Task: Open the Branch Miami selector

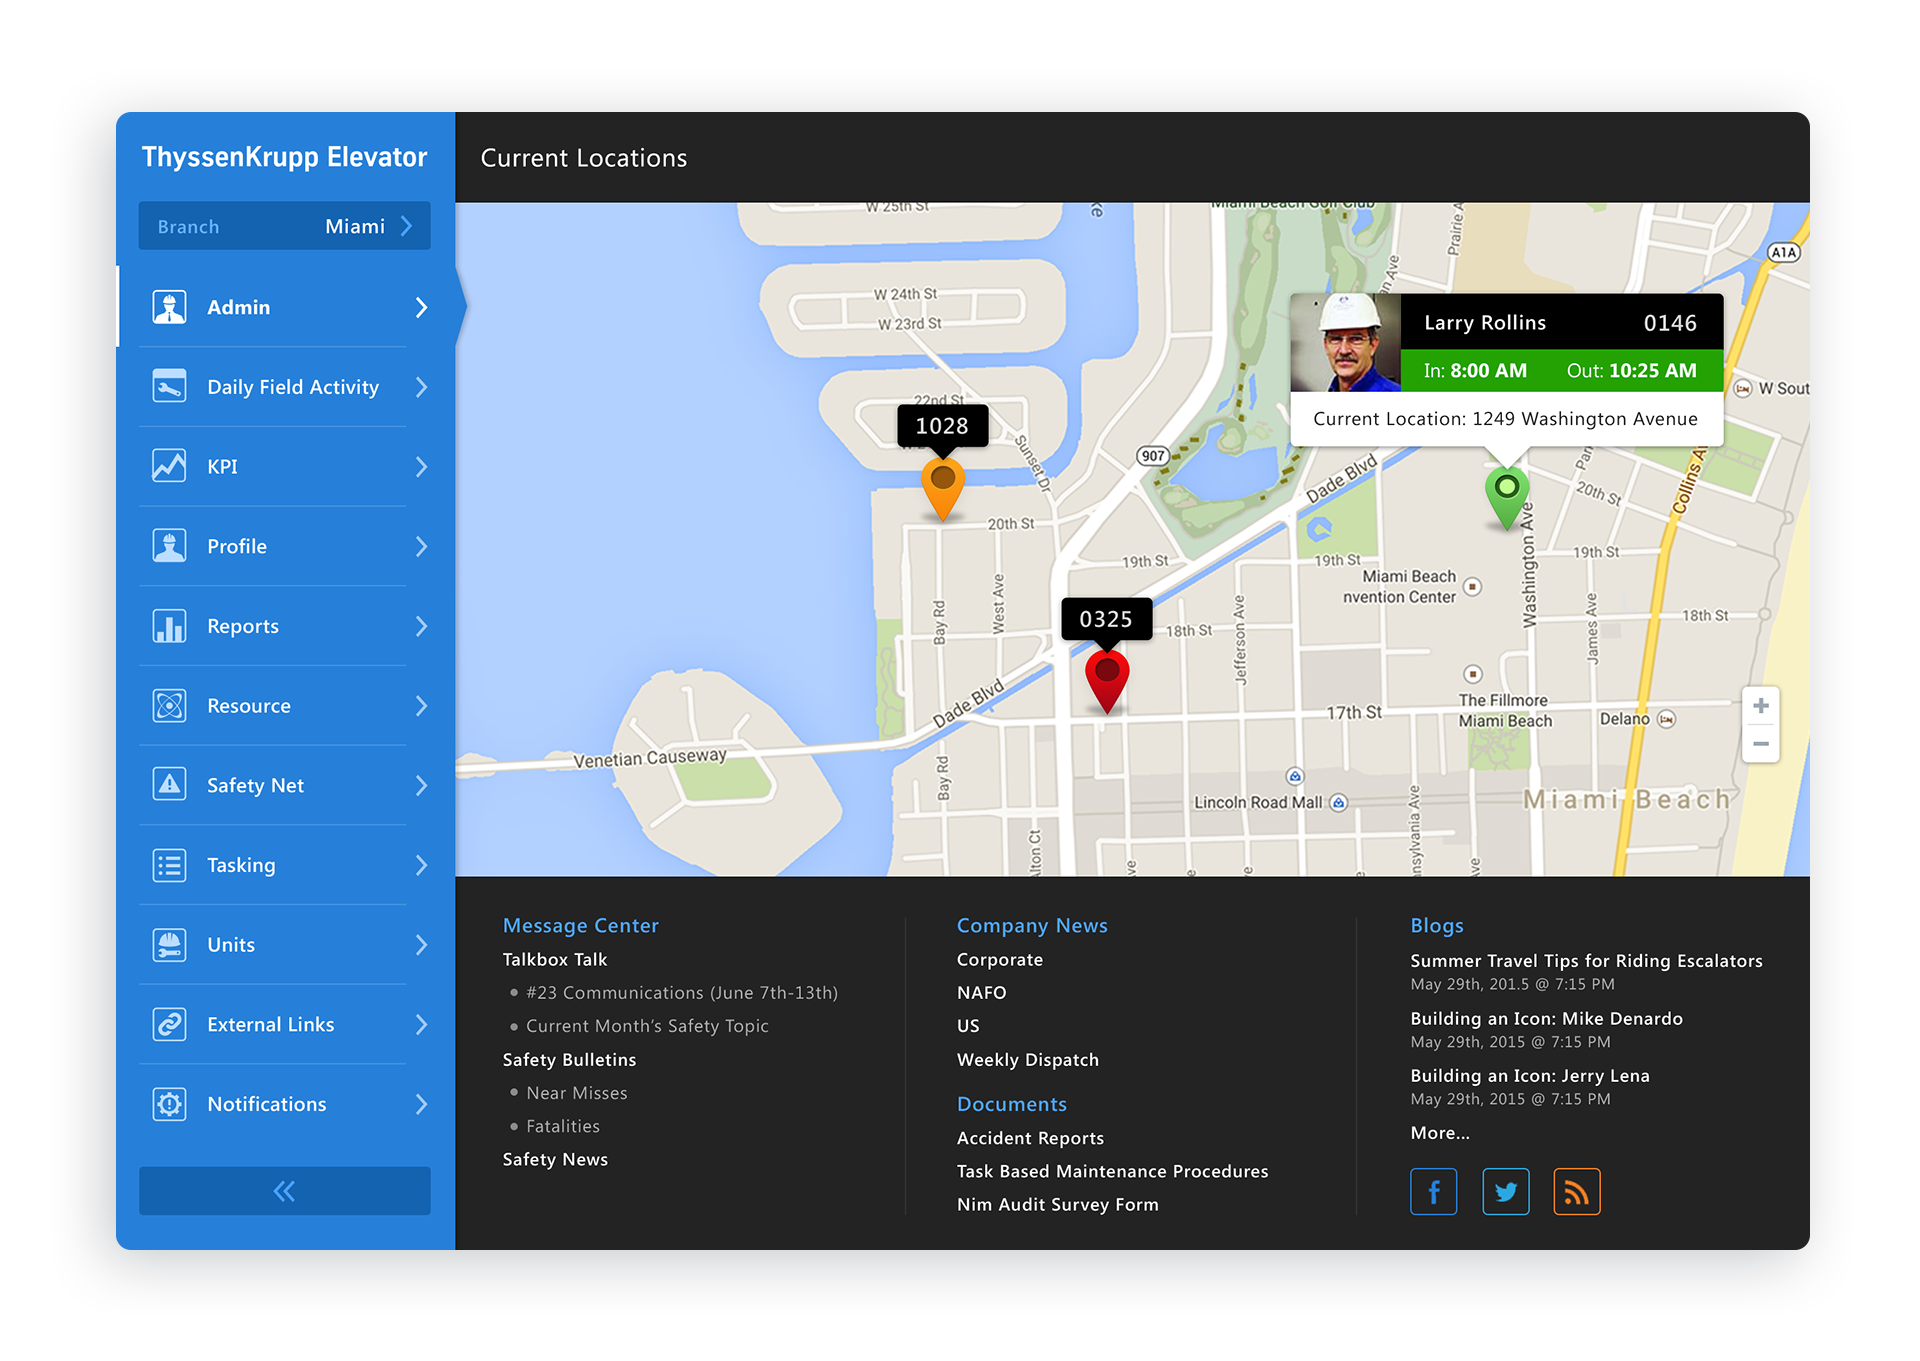Action: click(x=285, y=226)
